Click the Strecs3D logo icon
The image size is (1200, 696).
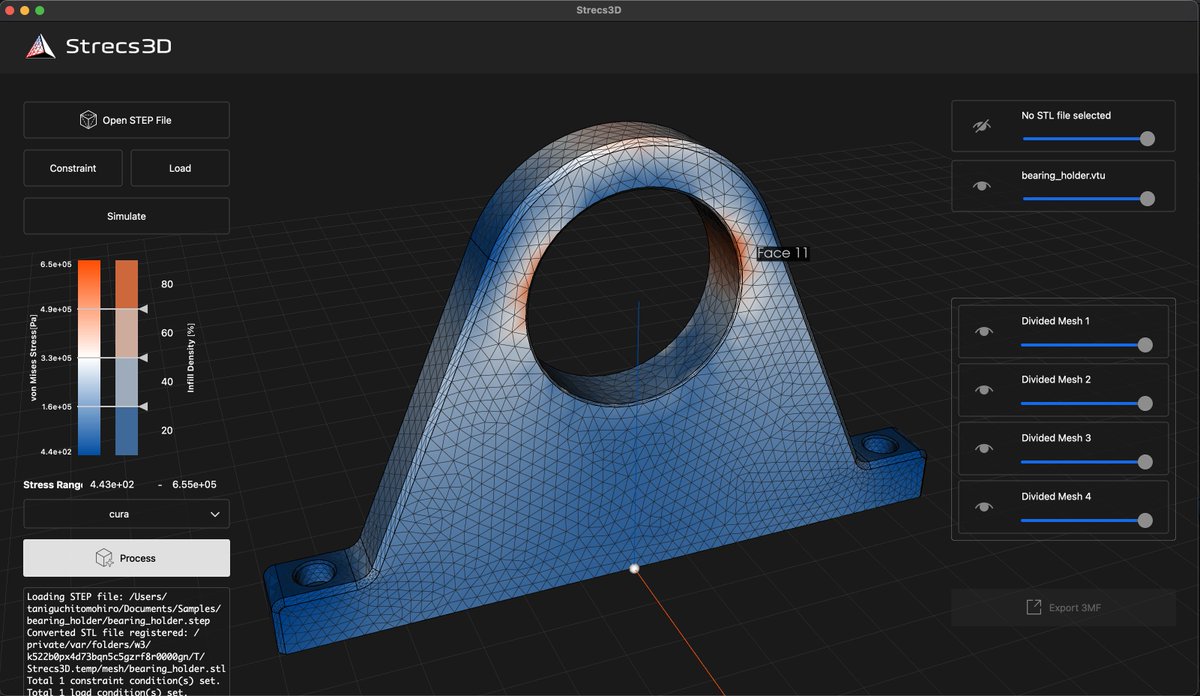(x=40, y=46)
